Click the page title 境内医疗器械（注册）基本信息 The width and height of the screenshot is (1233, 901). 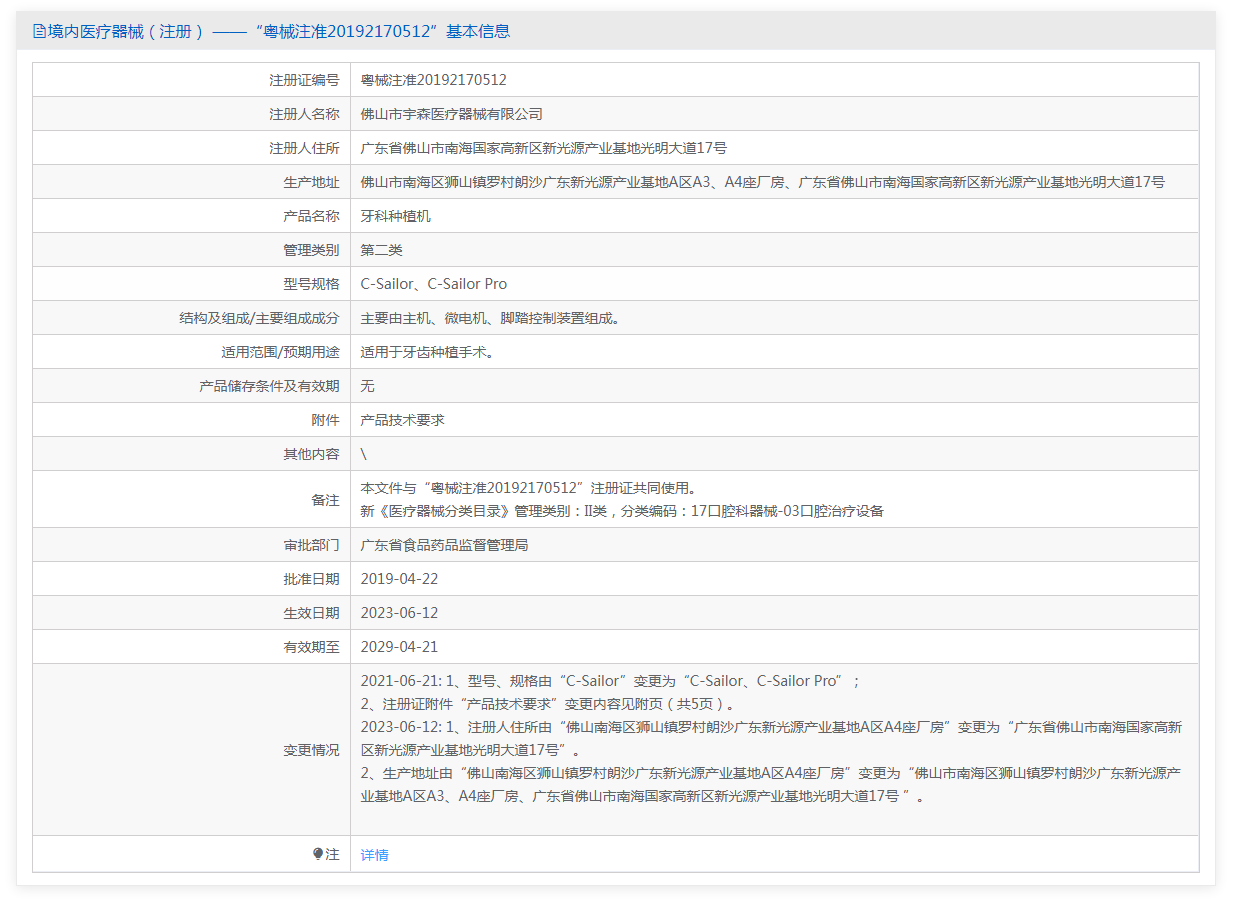(278, 31)
